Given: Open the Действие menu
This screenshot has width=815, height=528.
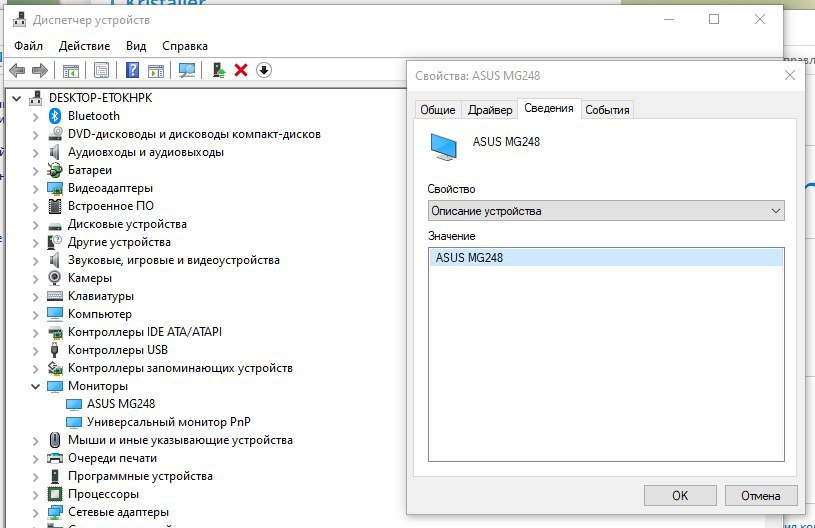Looking at the screenshot, I should click(84, 46).
